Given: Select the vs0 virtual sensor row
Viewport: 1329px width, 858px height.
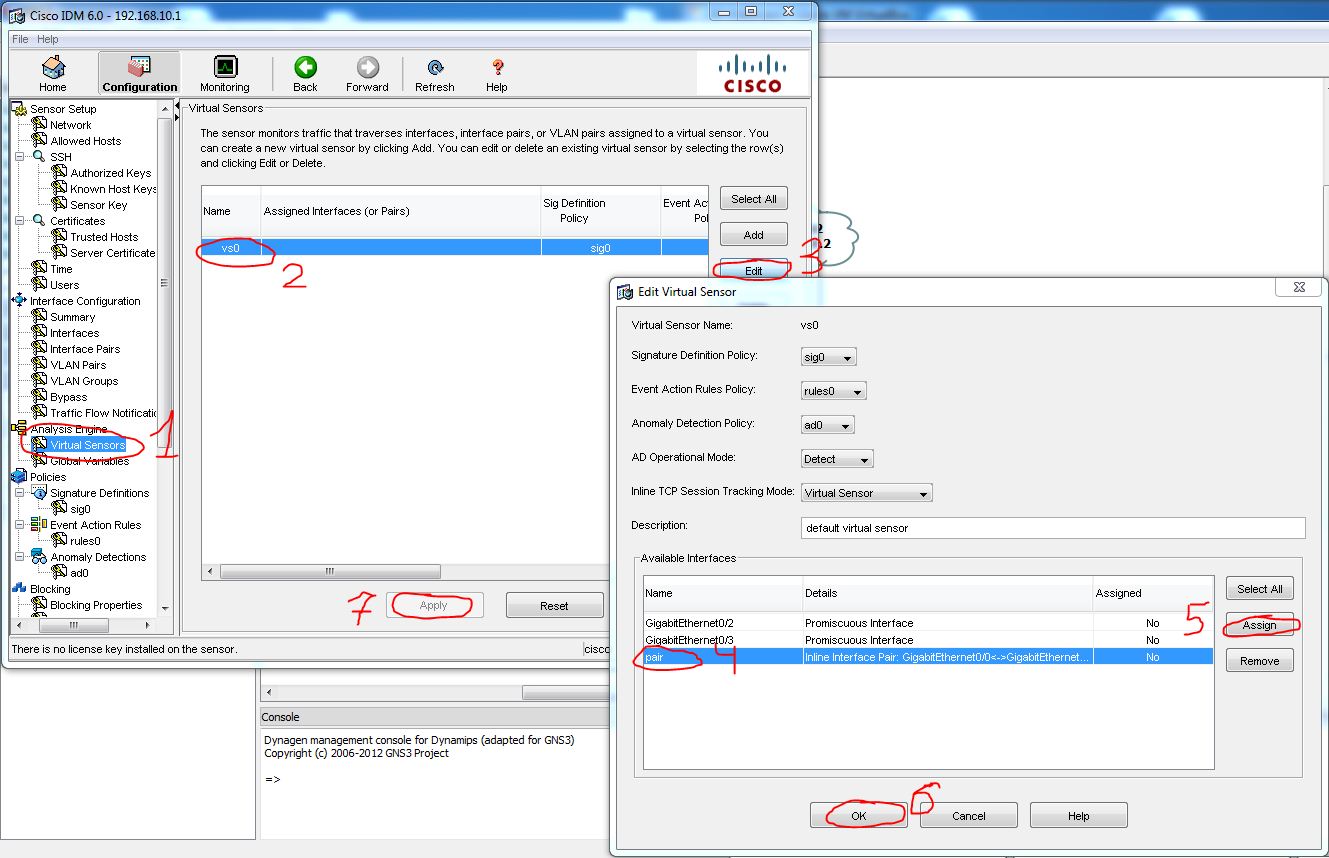Looking at the screenshot, I should tap(455, 247).
